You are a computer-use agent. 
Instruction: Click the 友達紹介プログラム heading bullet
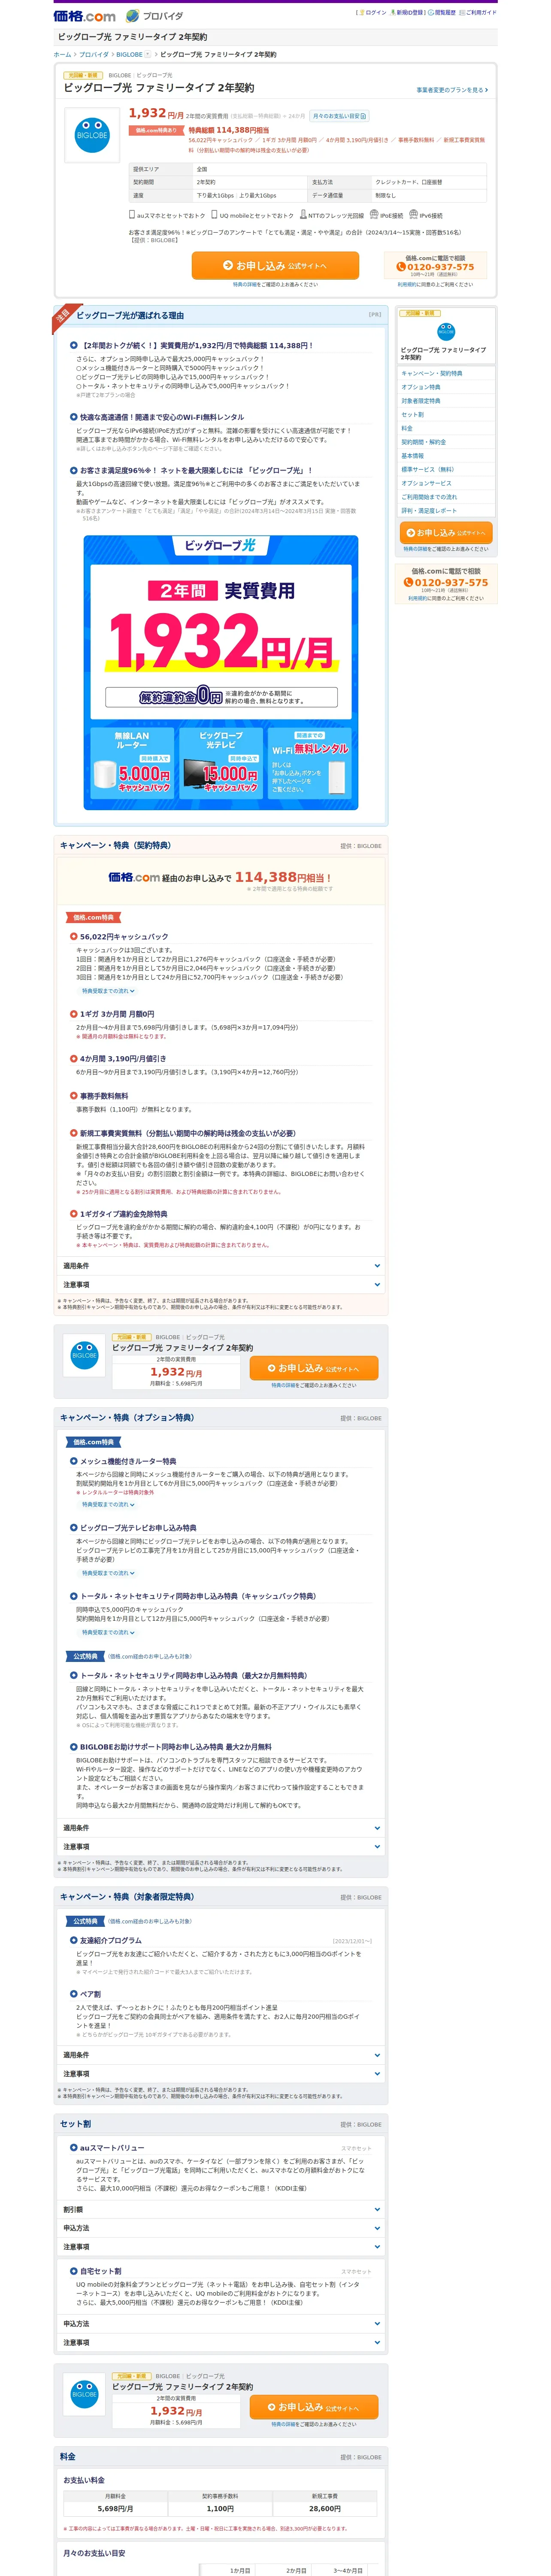74,1940
